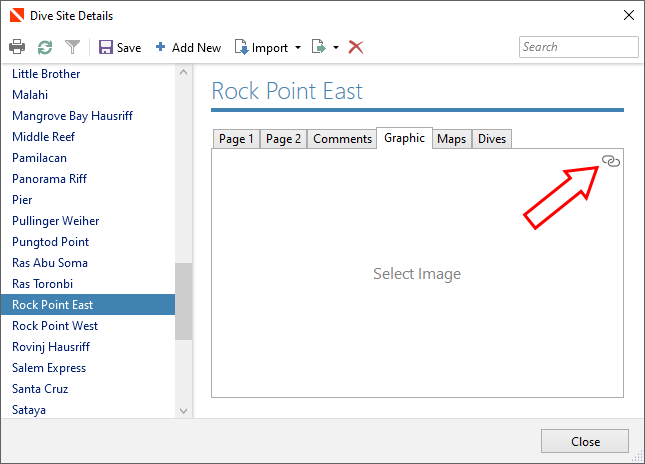Click the Select Image placeholder area
This screenshot has width=645, height=464.
coord(417,274)
